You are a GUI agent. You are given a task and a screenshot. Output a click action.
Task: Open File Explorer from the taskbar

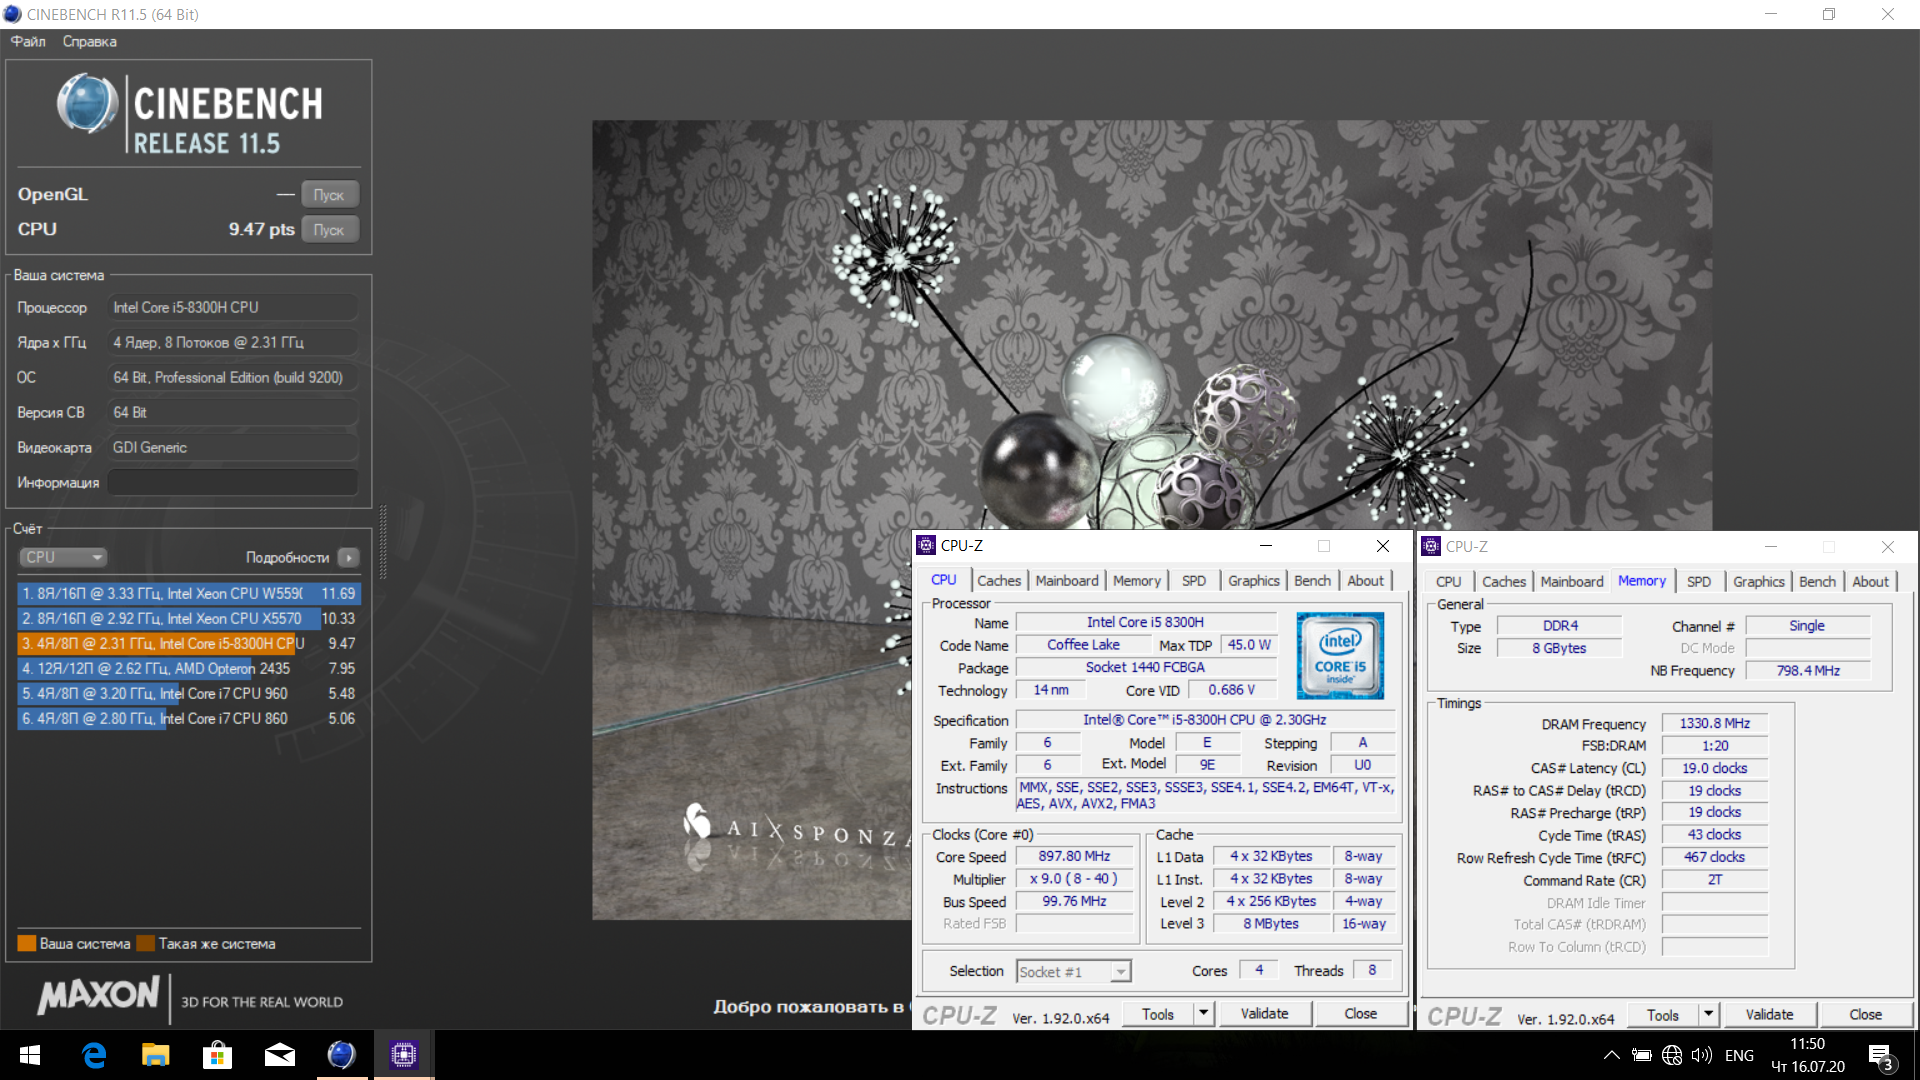(x=156, y=1055)
